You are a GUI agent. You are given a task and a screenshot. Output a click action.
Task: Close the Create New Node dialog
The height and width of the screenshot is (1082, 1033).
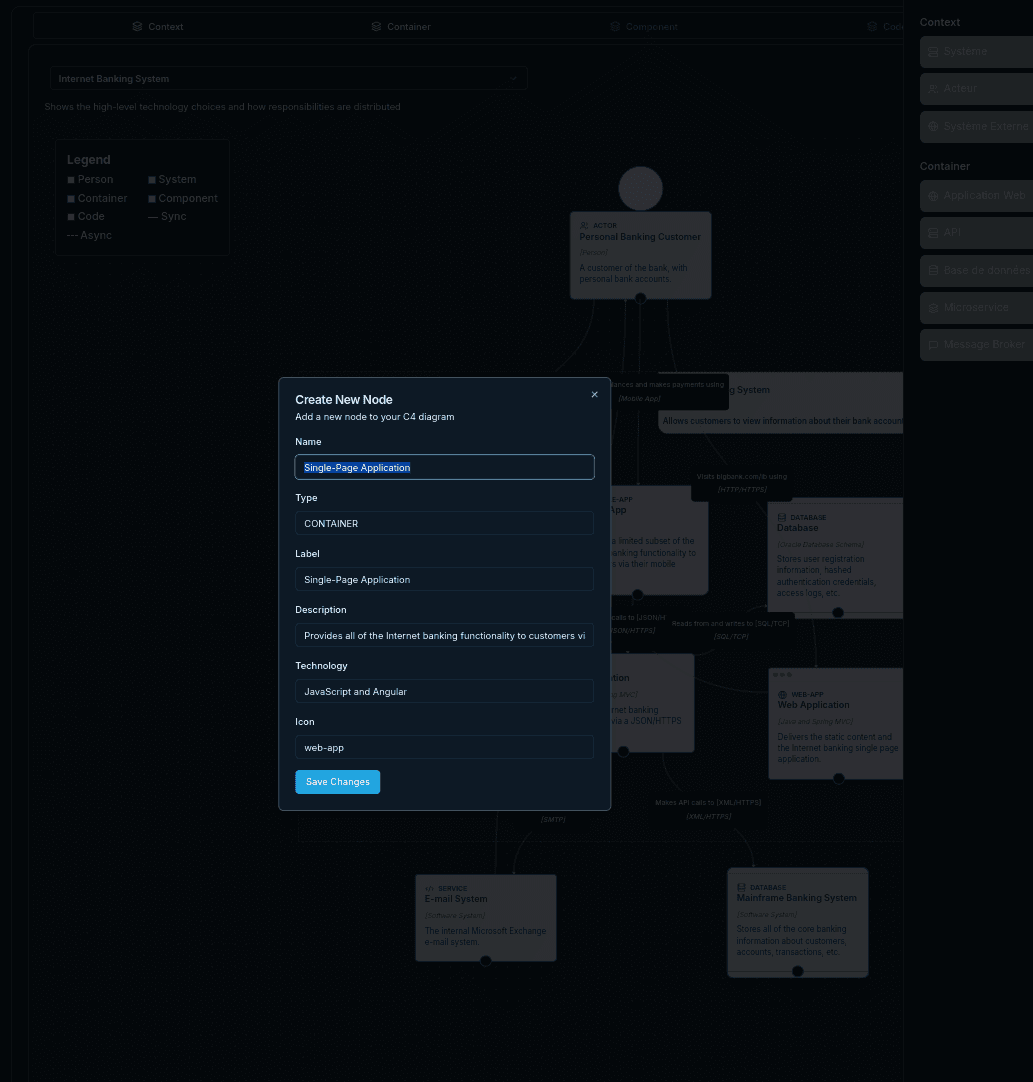pos(594,394)
